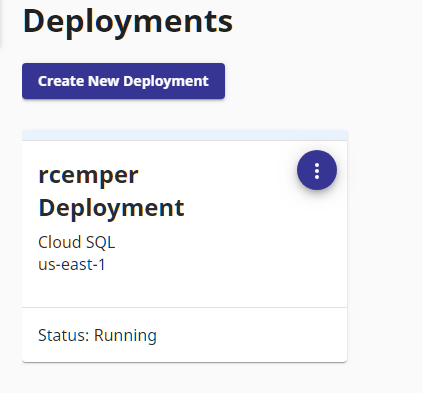
Task: Click empty space below us-east-1 in card
Action: pos(185,289)
